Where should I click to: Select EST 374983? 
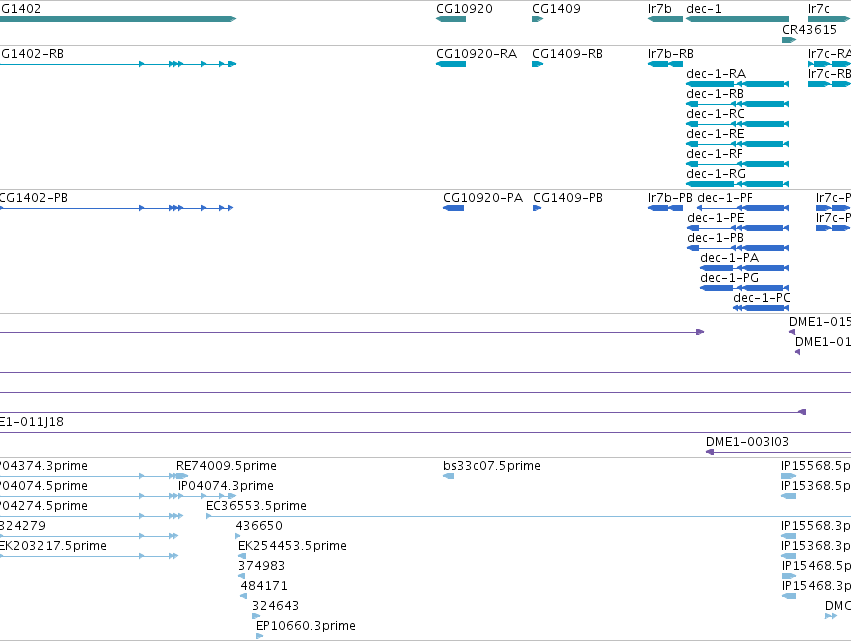click(242, 576)
